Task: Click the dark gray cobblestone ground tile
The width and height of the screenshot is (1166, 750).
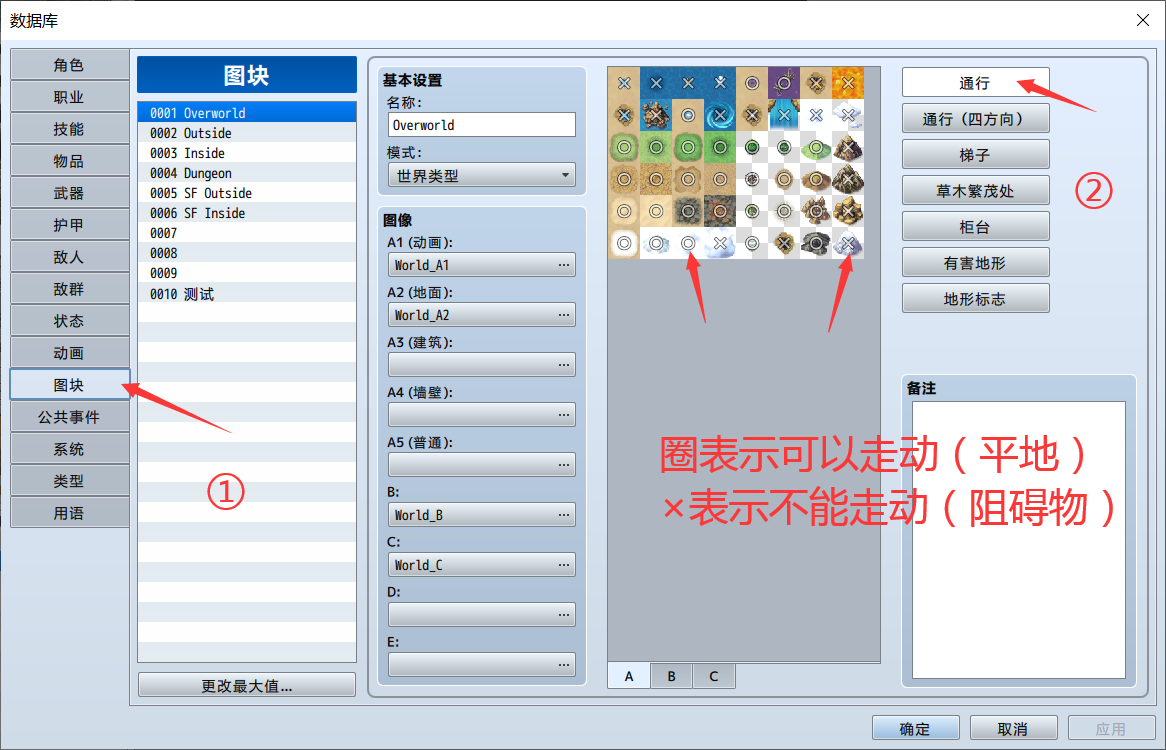Action: coord(688,210)
